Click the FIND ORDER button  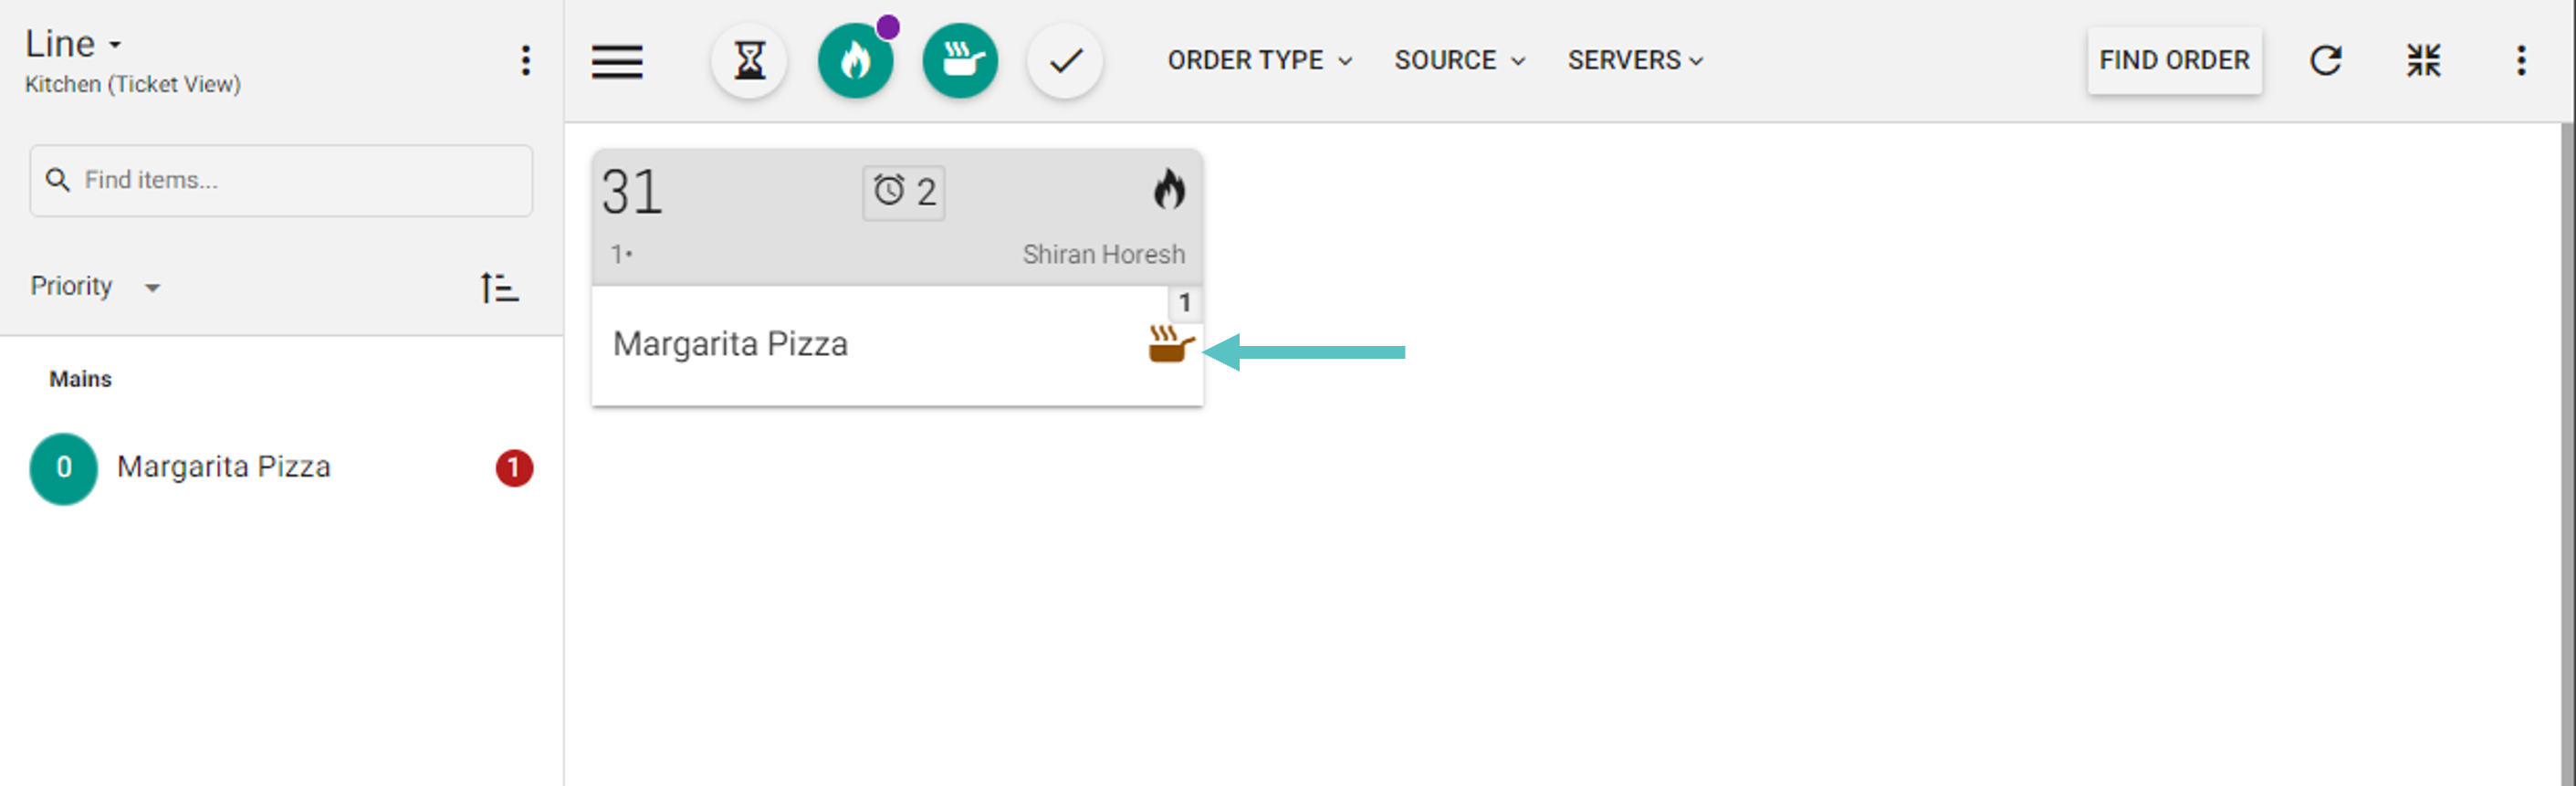[x=2174, y=61]
